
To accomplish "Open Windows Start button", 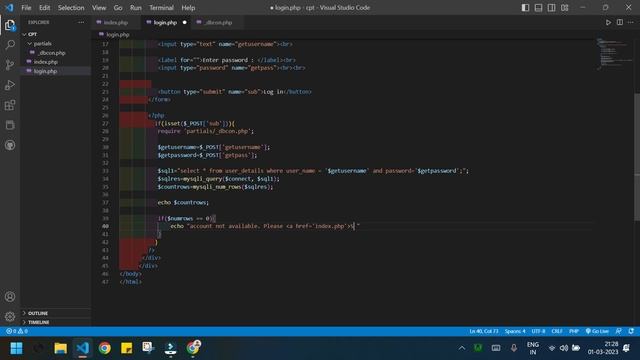I will click(x=16, y=348).
